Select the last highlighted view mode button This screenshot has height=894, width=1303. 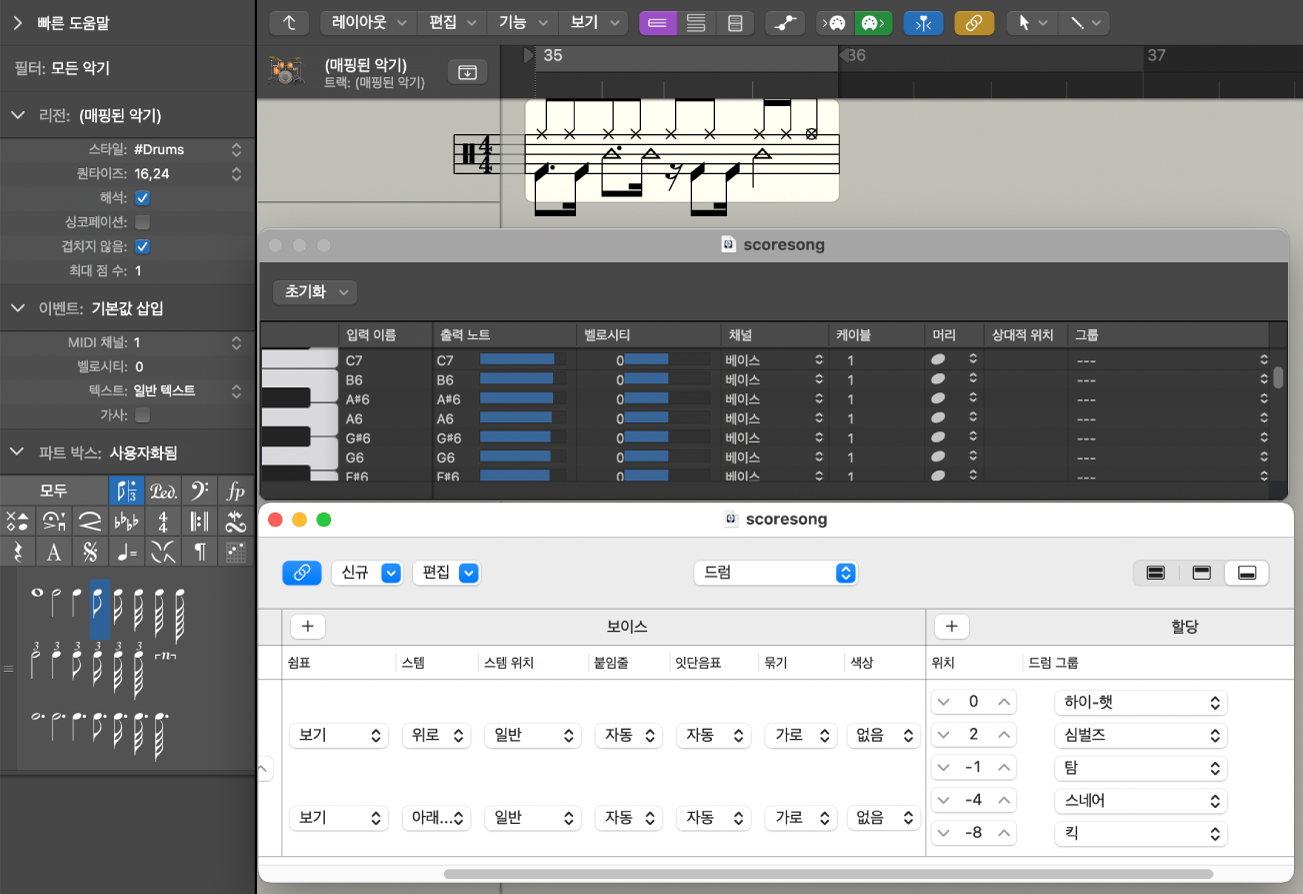click(x=1247, y=573)
